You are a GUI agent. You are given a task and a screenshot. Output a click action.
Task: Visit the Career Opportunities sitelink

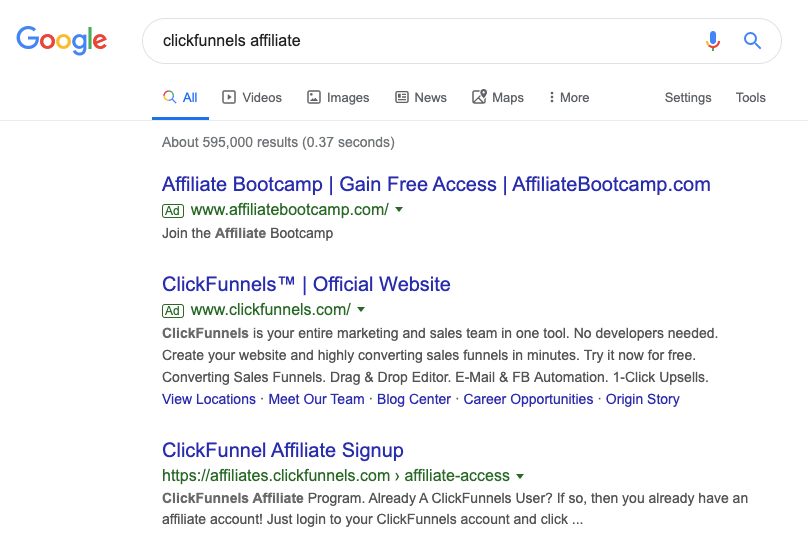[528, 400]
